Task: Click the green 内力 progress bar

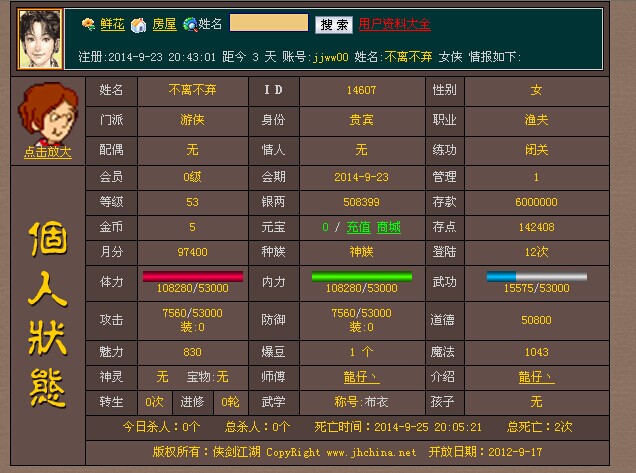Action: (362, 276)
